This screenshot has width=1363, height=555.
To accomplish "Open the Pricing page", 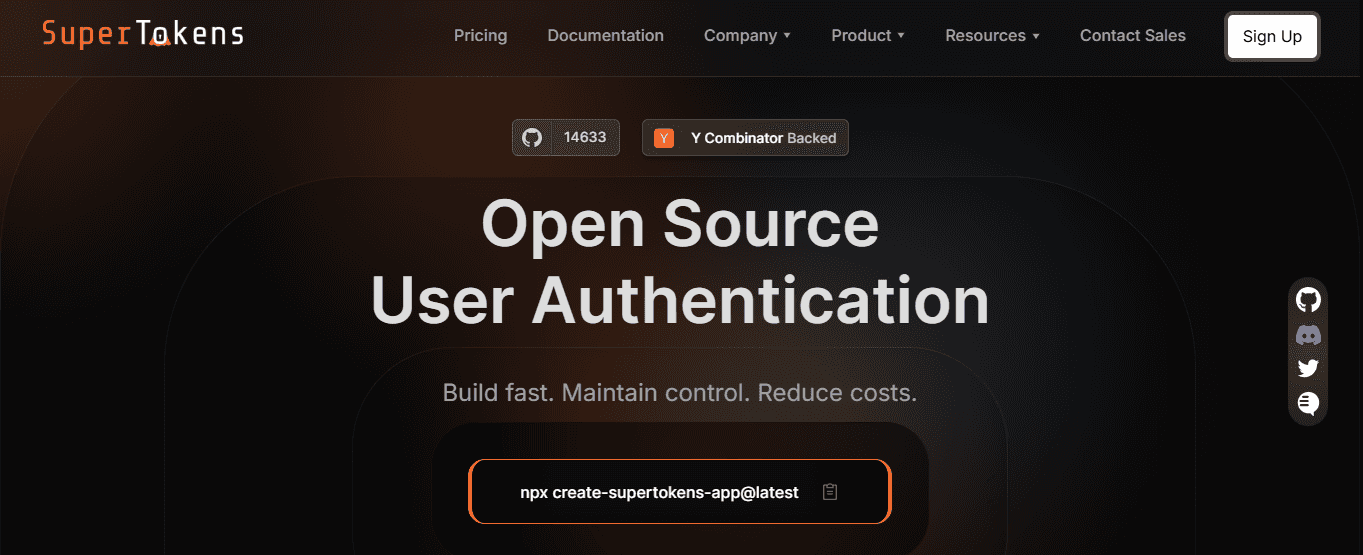I will click(x=480, y=36).
